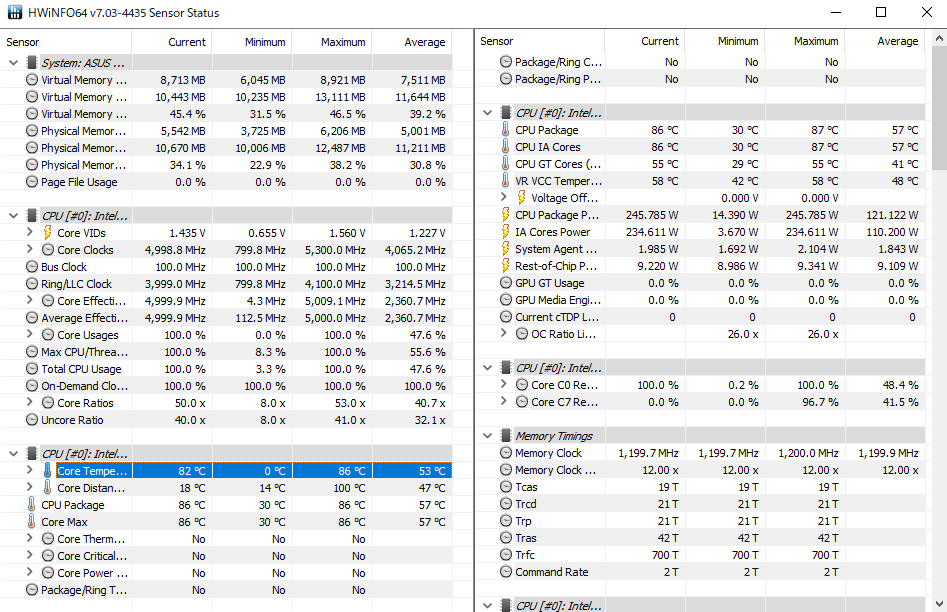Click the scrollbar down arrow on the right panel
947x612 pixels.
(x=939, y=604)
